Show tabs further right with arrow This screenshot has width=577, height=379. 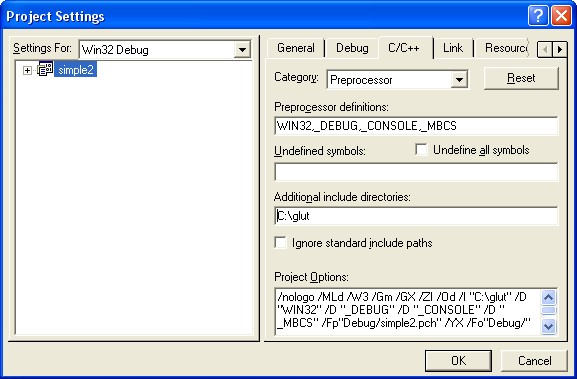[560, 49]
